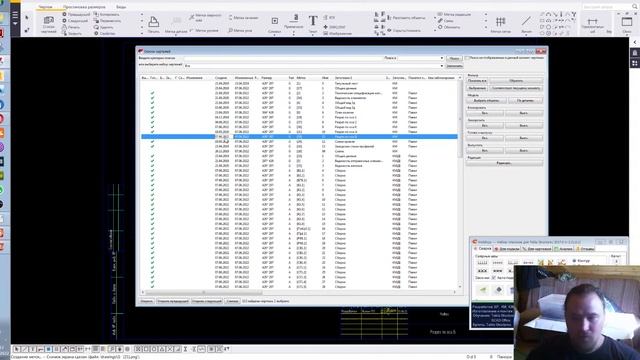640x360 pixels.
Task: Click the Поиск search button
Action: 454,58
